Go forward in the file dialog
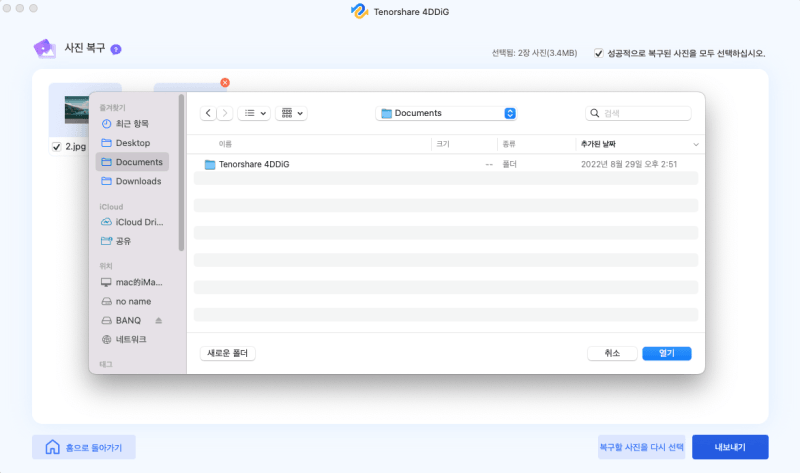The image size is (800, 473). click(x=225, y=113)
